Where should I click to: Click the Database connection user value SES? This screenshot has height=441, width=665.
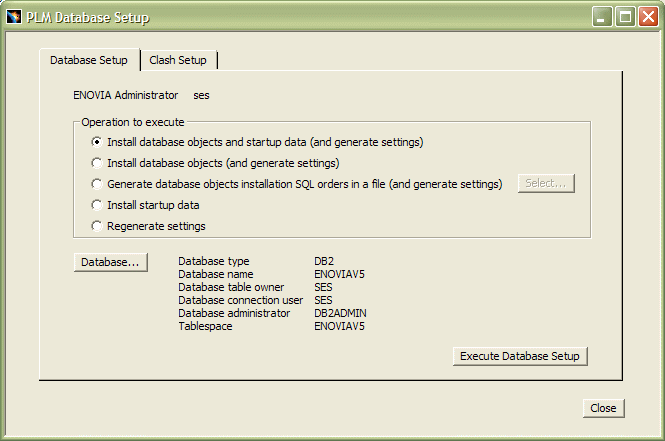323,300
